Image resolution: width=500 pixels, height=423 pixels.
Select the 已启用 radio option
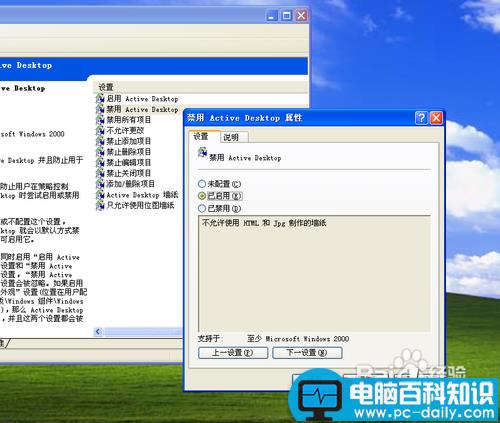click(x=202, y=196)
